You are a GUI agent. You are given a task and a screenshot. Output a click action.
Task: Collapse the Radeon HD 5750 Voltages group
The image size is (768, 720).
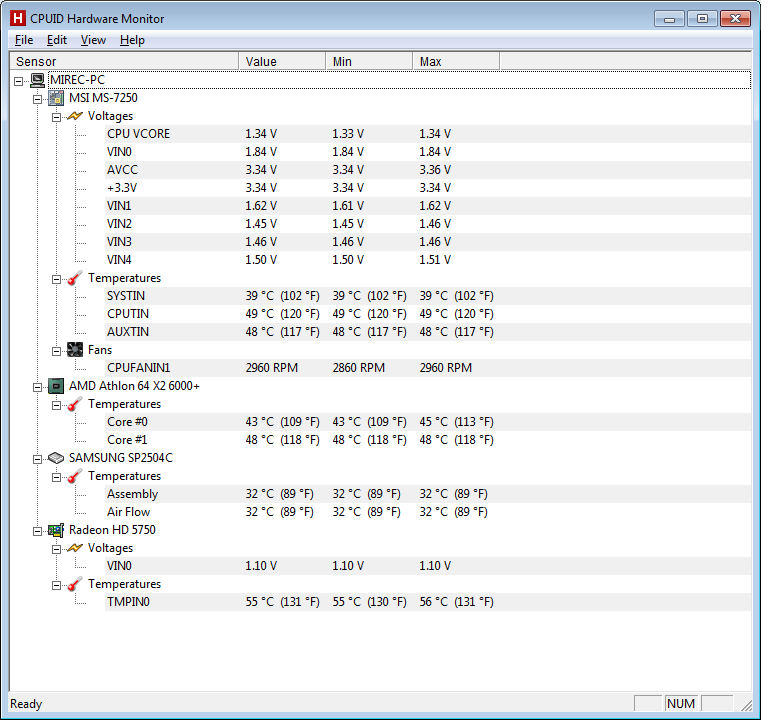[56, 549]
